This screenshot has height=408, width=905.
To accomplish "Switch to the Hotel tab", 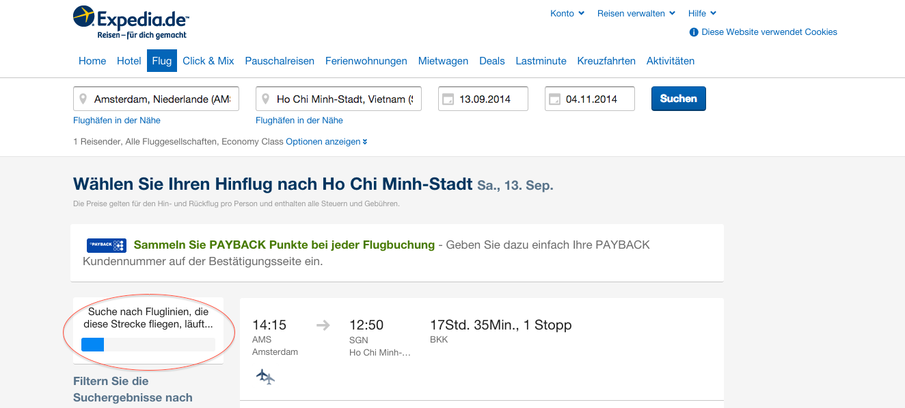I will point(129,61).
